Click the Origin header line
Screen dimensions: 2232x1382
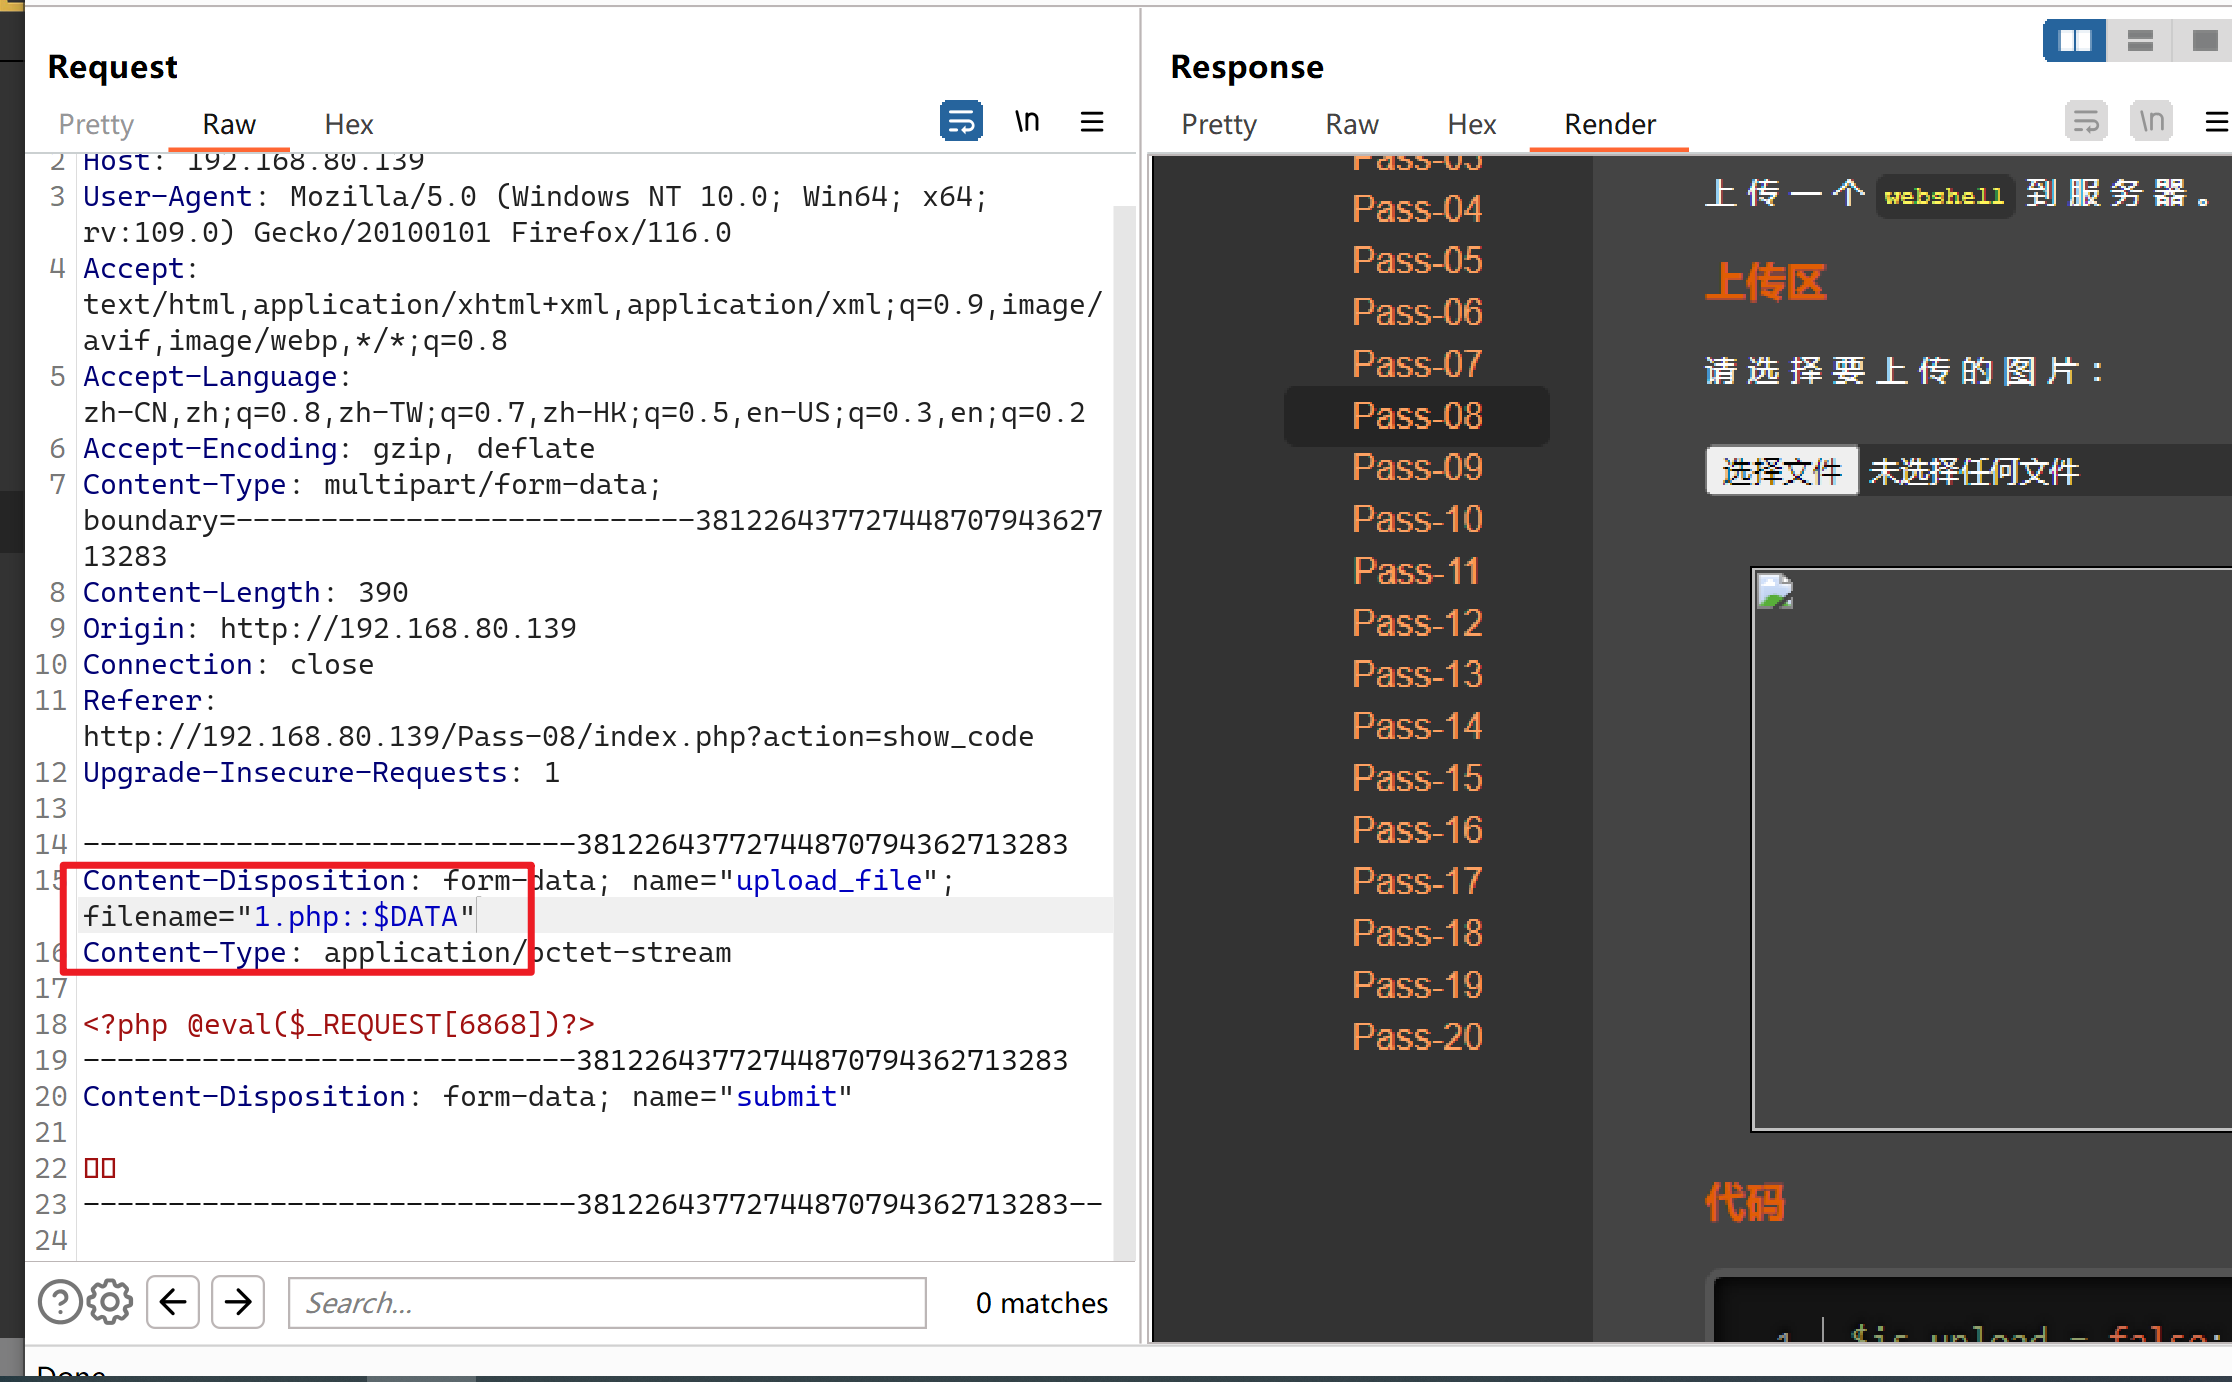[330, 628]
